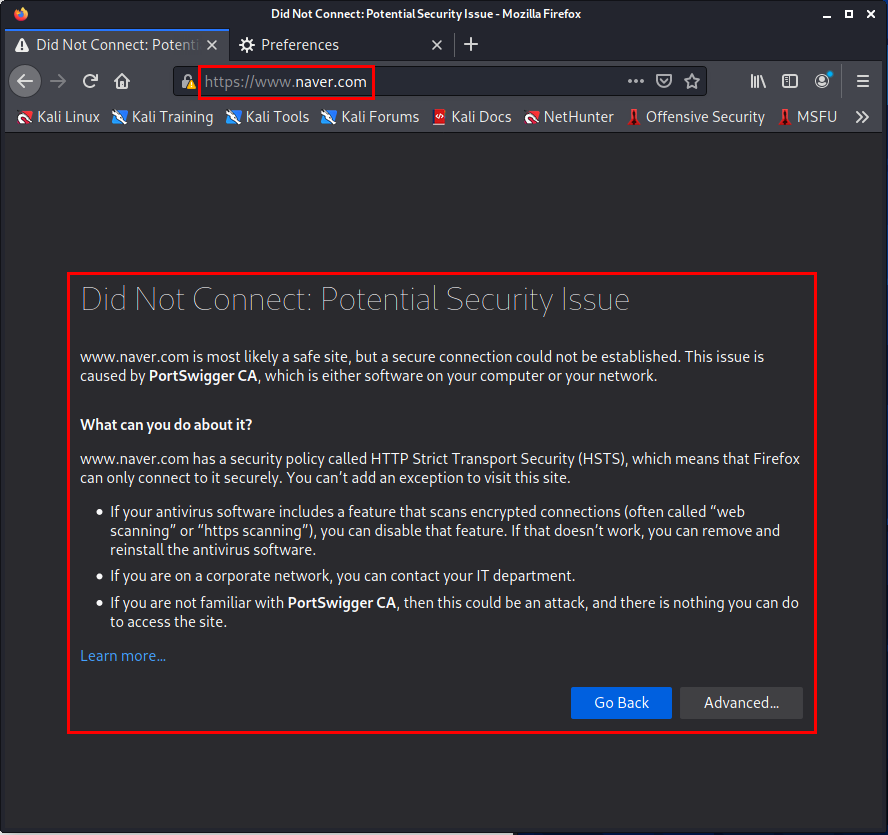This screenshot has height=835, width=888.
Task: Click the Firefox logo in title bar
Action: tap(21, 14)
